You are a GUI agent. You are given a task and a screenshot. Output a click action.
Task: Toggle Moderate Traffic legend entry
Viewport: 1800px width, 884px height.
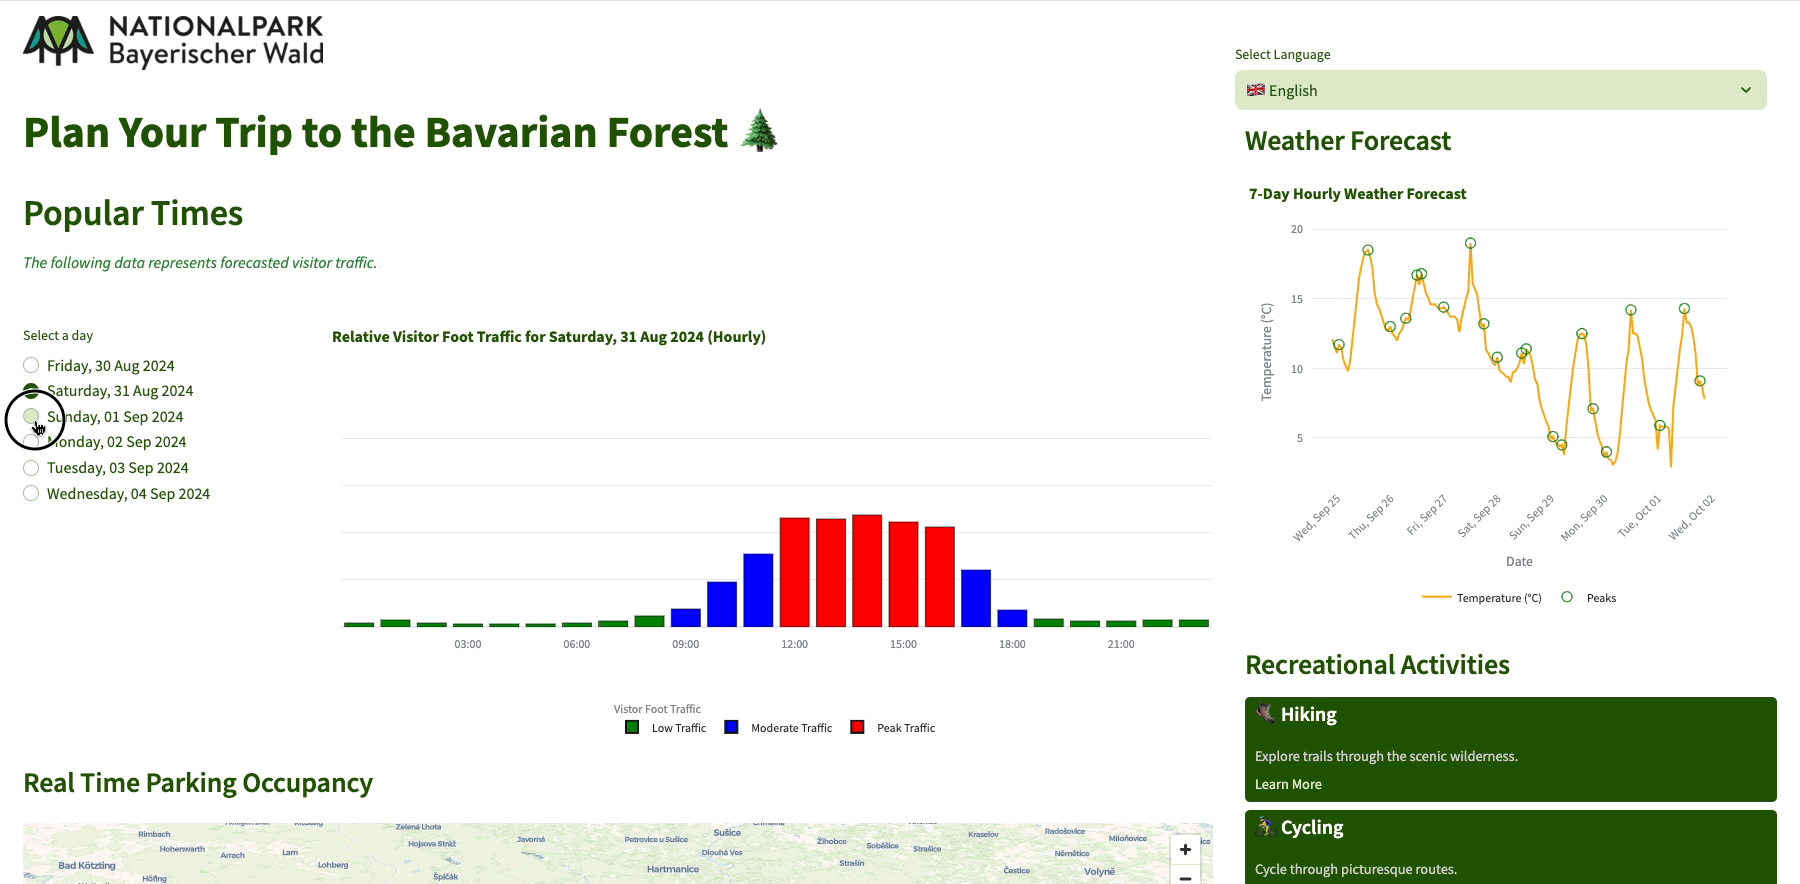click(x=779, y=727)
